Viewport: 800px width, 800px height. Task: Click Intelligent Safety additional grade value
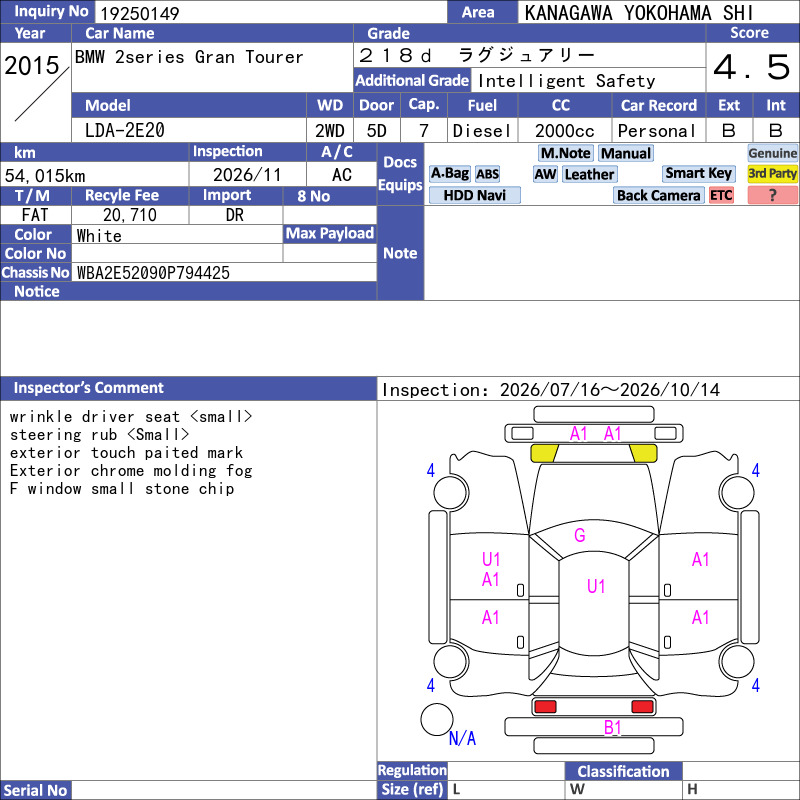(x=566, y=81)
